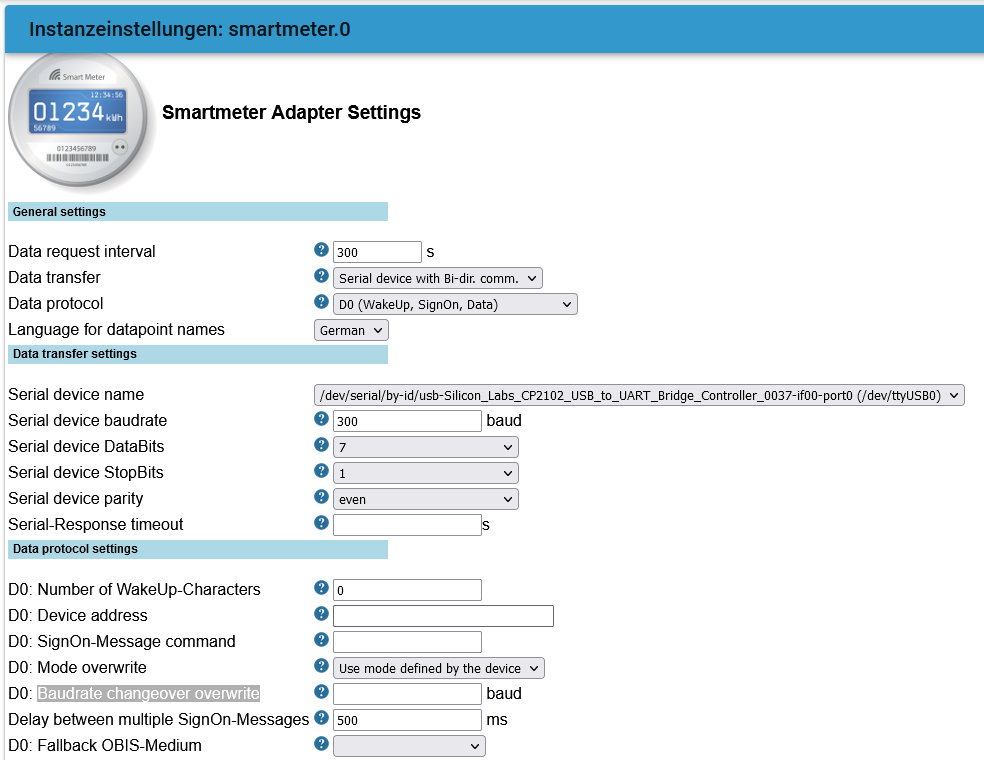Click the Instanzeinstellungen: smartmeter.0 title

coord(190,29)
